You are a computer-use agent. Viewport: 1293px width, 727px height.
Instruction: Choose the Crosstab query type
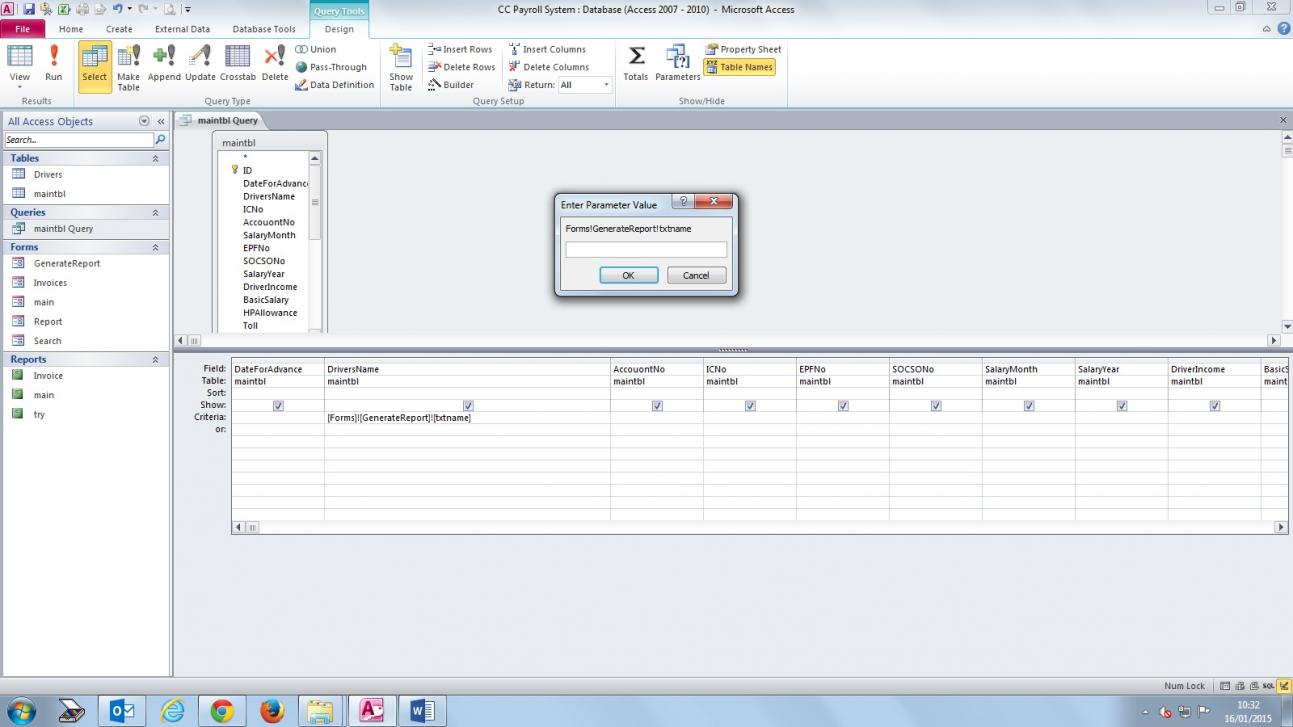(238, 63)
